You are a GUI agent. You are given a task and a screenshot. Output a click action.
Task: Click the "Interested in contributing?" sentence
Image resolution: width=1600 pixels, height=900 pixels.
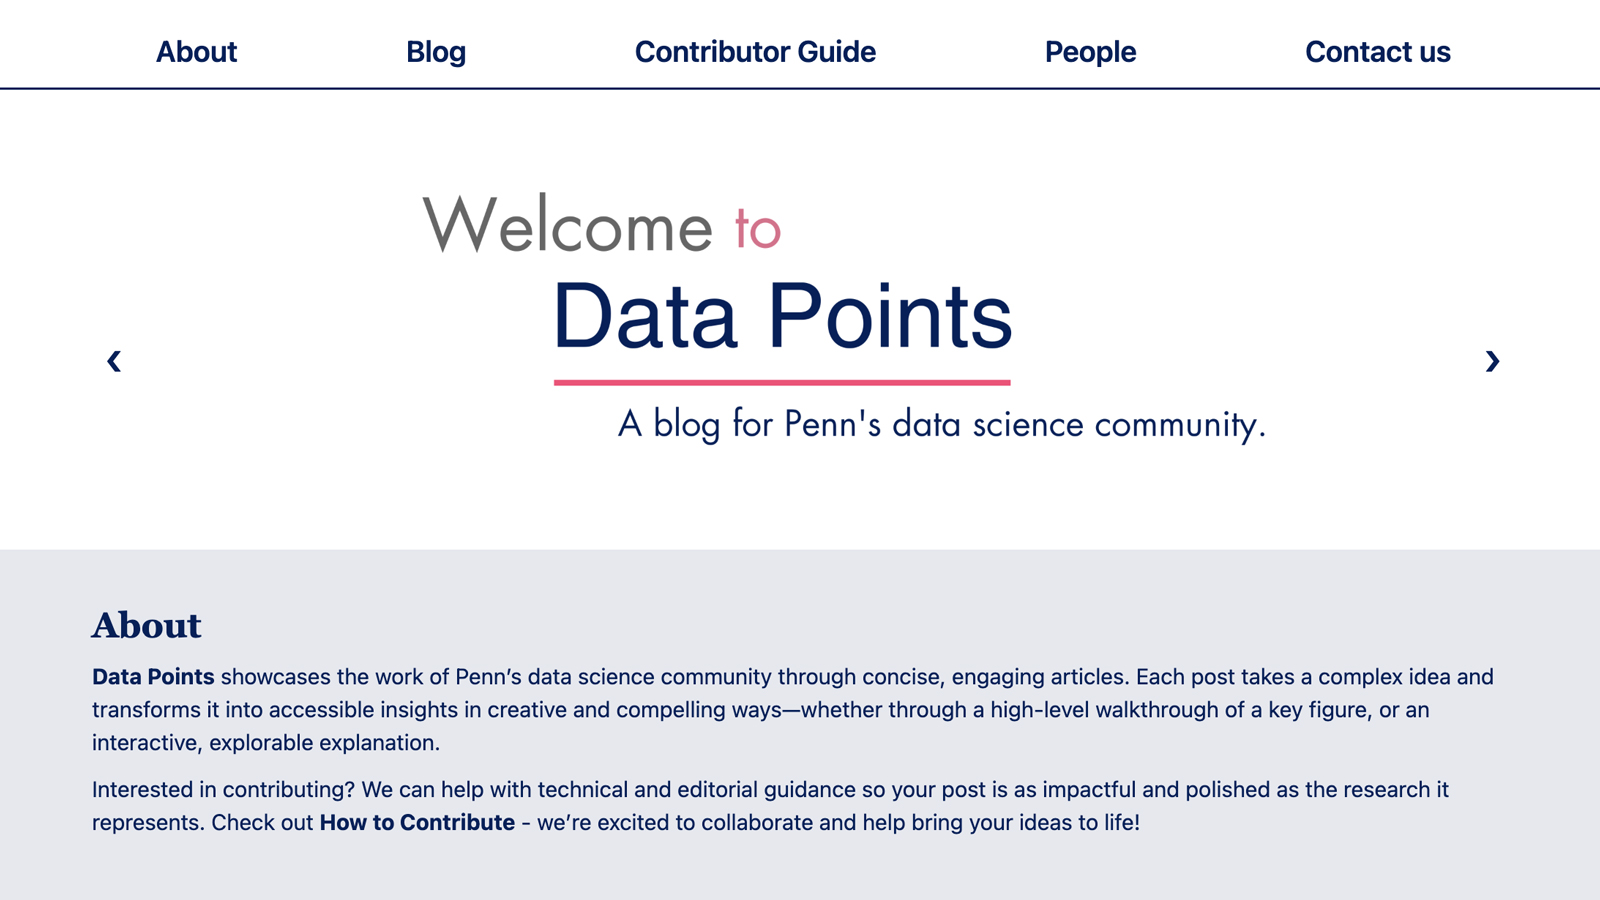pyautogui.click(x=223, y=790)
